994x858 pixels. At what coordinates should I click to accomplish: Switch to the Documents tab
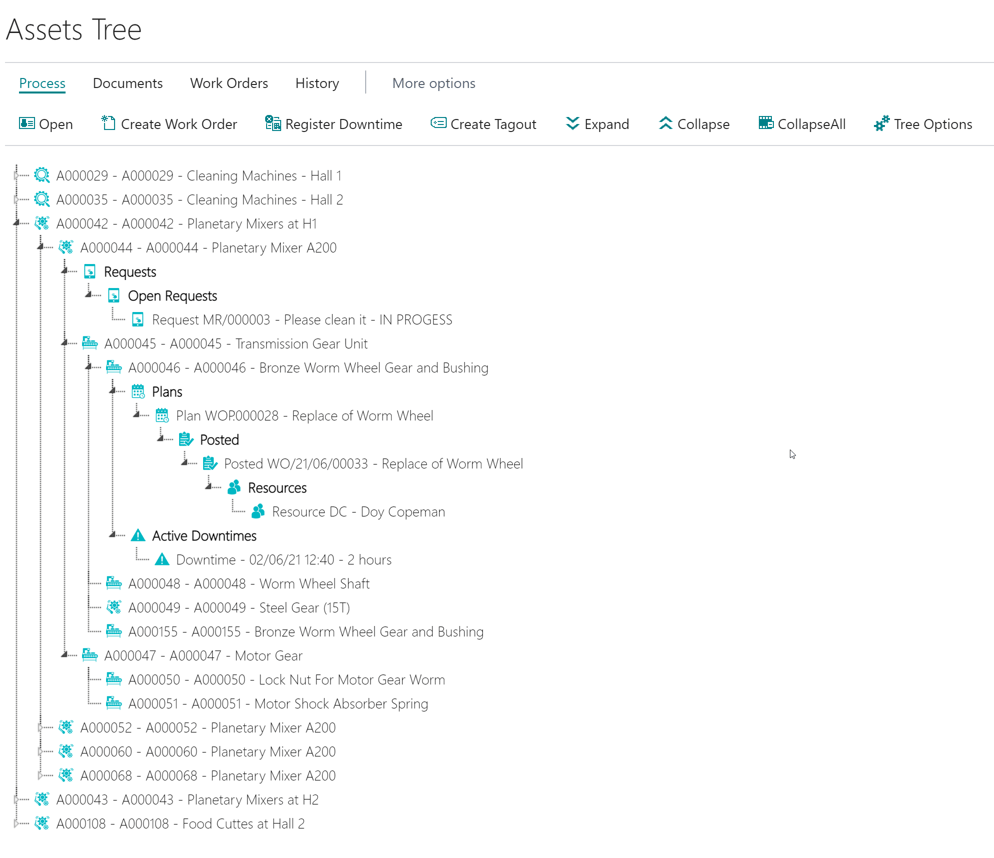[x=127, y=83]
